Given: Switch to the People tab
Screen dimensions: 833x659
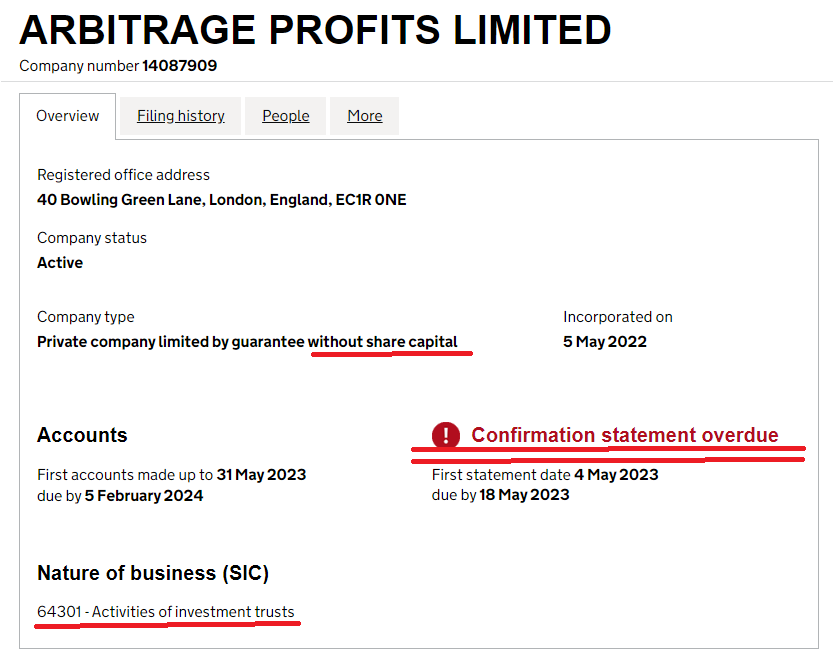Looking at the screenshot, I should (x=285, y=116).
